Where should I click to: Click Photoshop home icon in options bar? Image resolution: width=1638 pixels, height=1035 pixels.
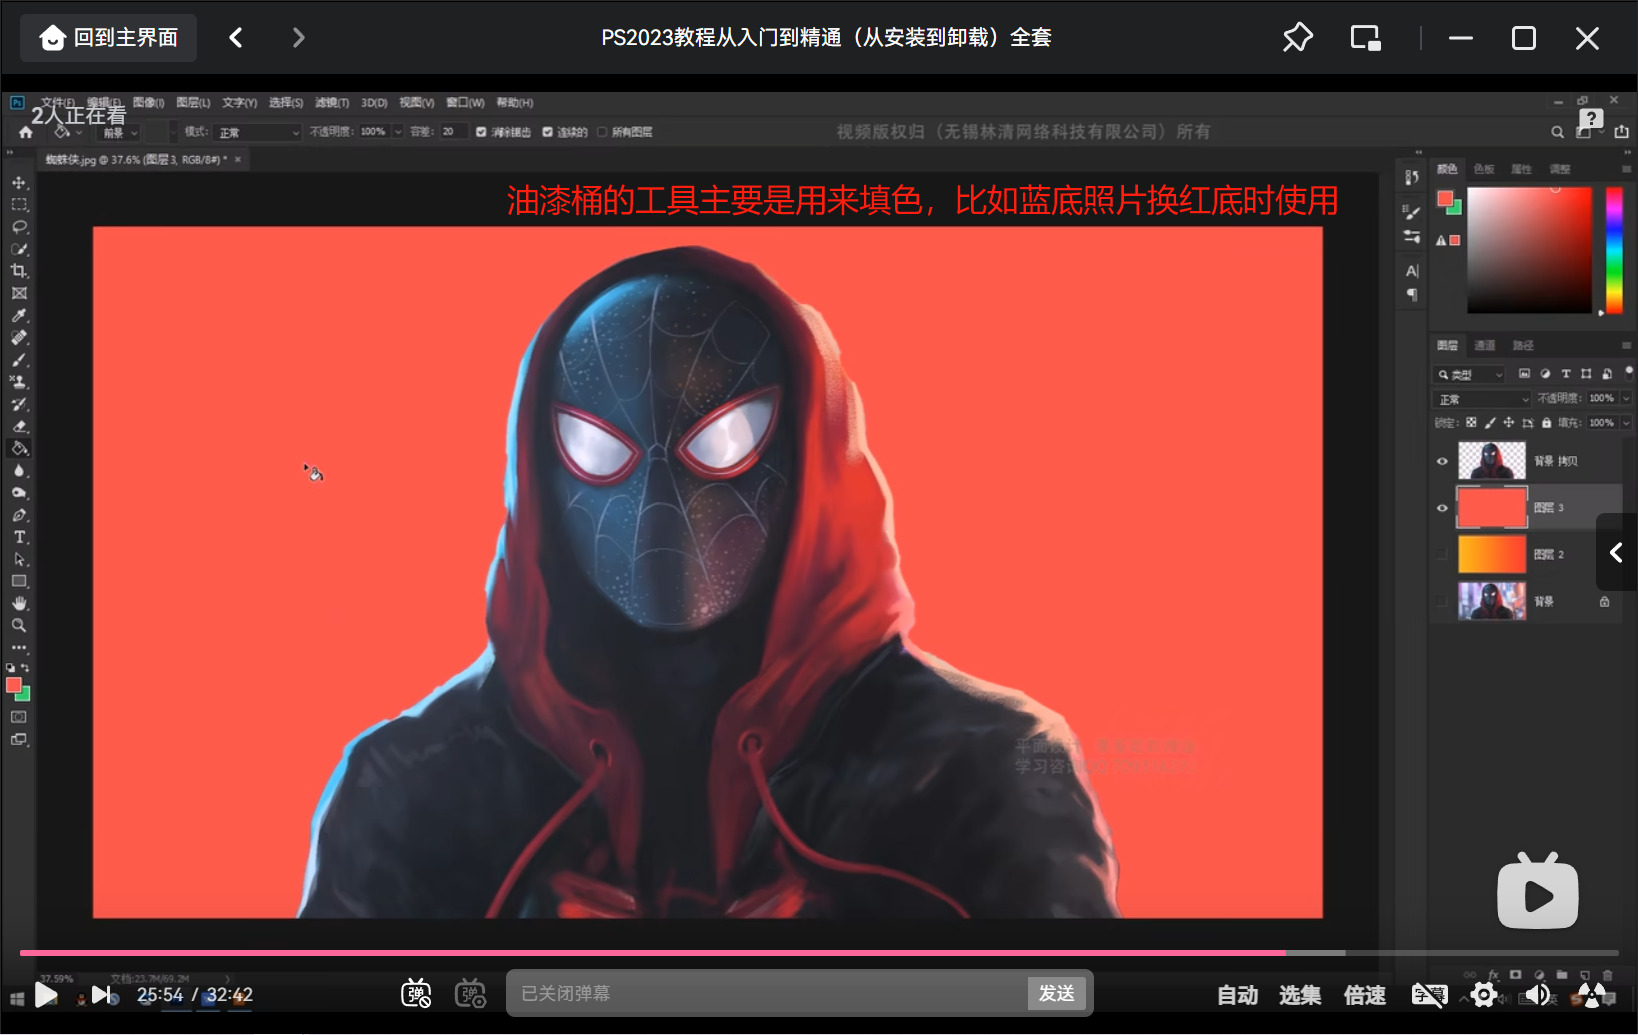(26, 132)
